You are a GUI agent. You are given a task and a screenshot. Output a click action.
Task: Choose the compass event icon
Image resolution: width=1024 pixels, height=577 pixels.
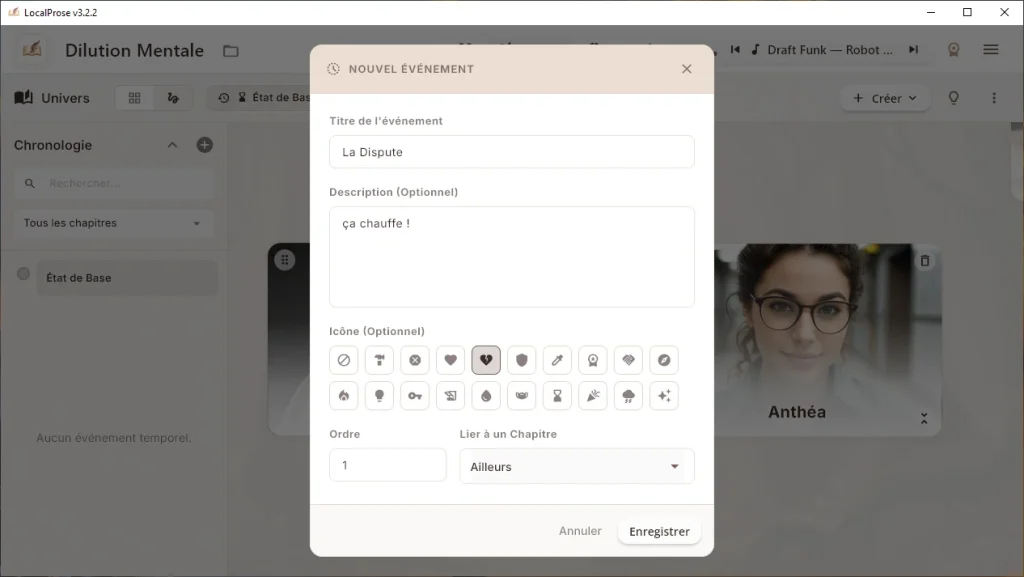click(664, 360)
